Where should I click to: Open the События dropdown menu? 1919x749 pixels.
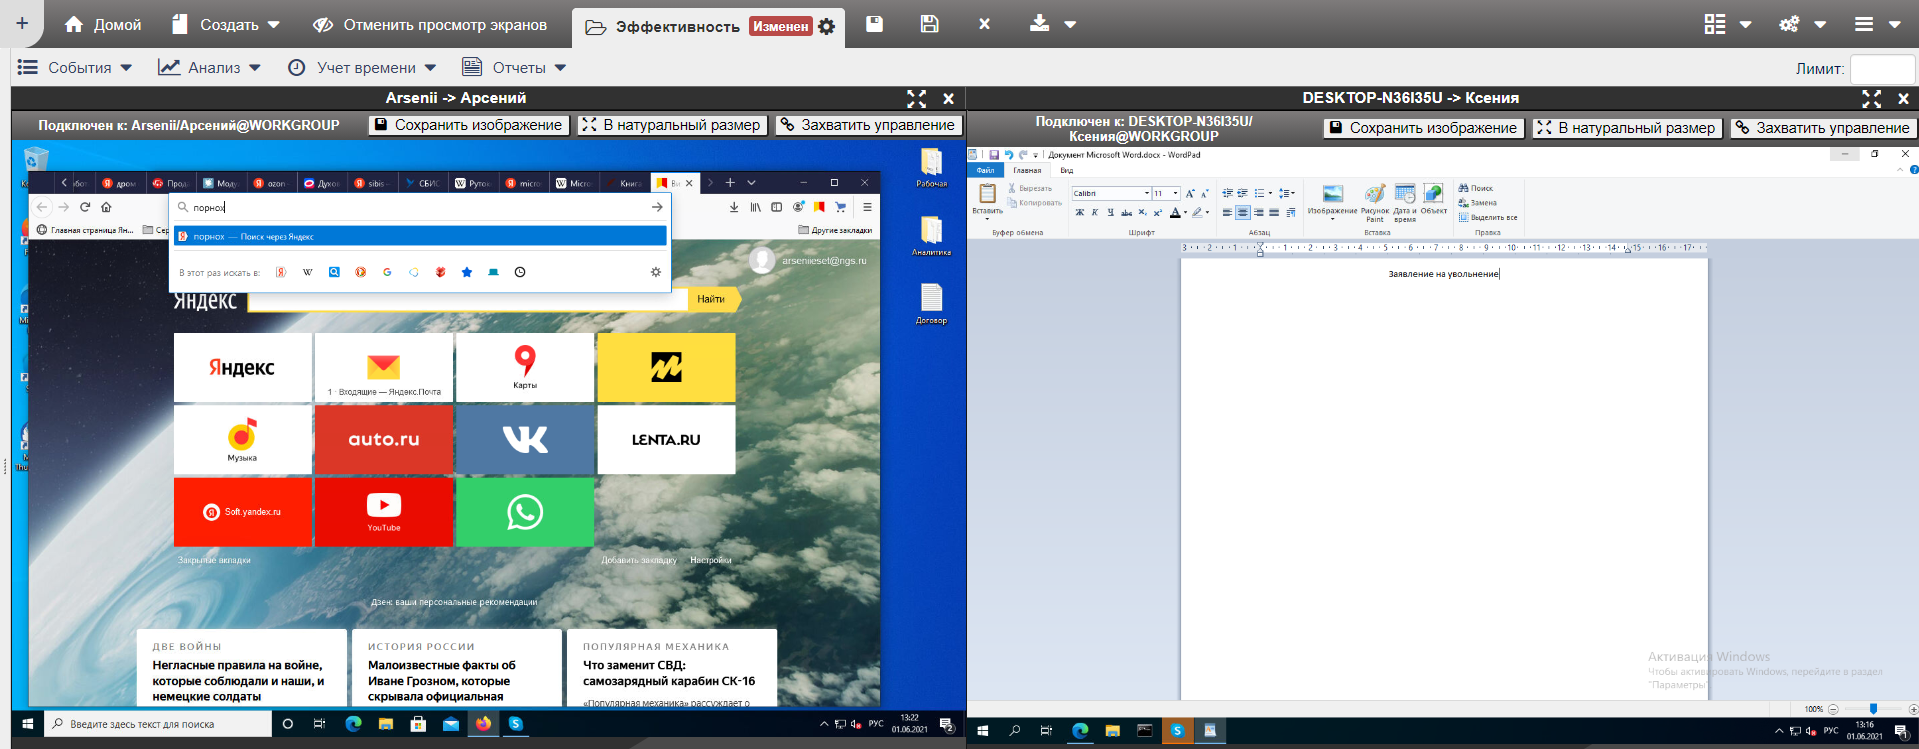75,67
